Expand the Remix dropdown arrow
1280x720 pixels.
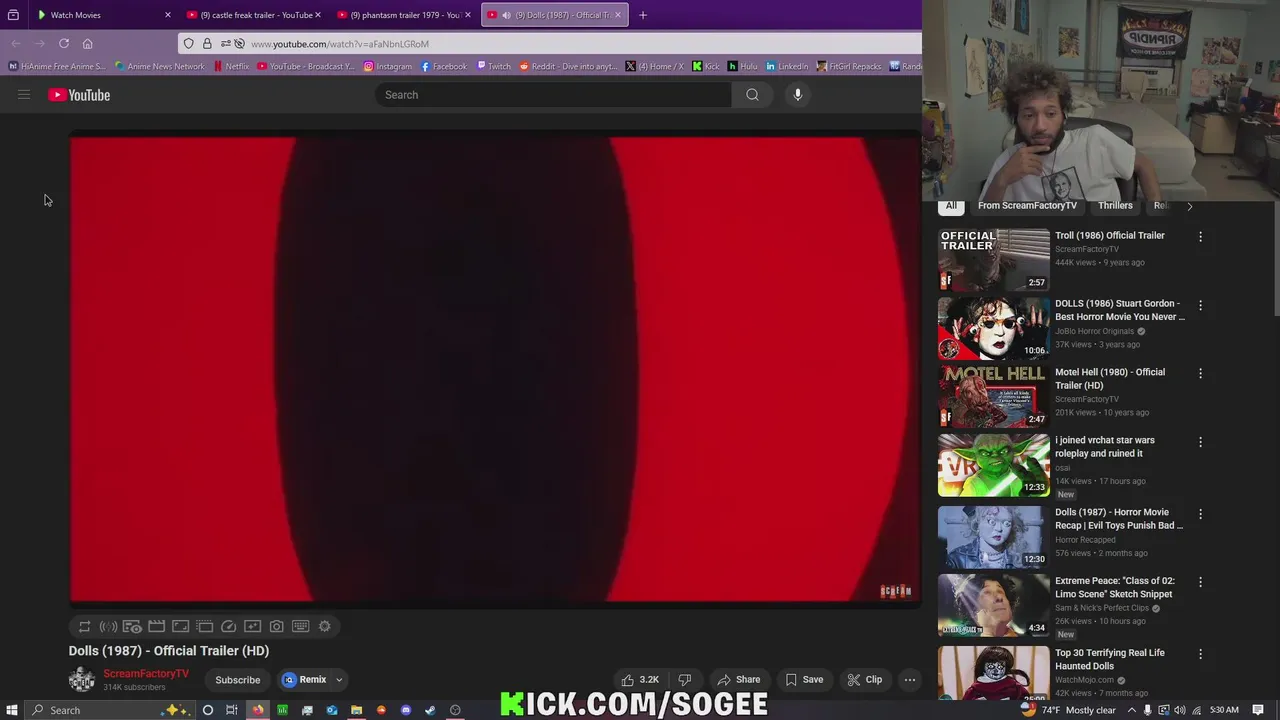[x=339, y=680]
